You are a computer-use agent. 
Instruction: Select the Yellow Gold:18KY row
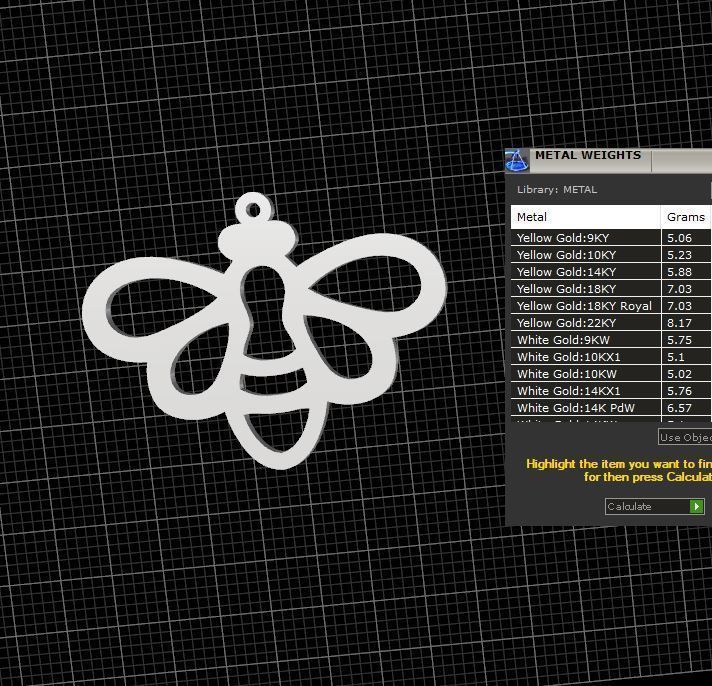[x=611, y=289]
